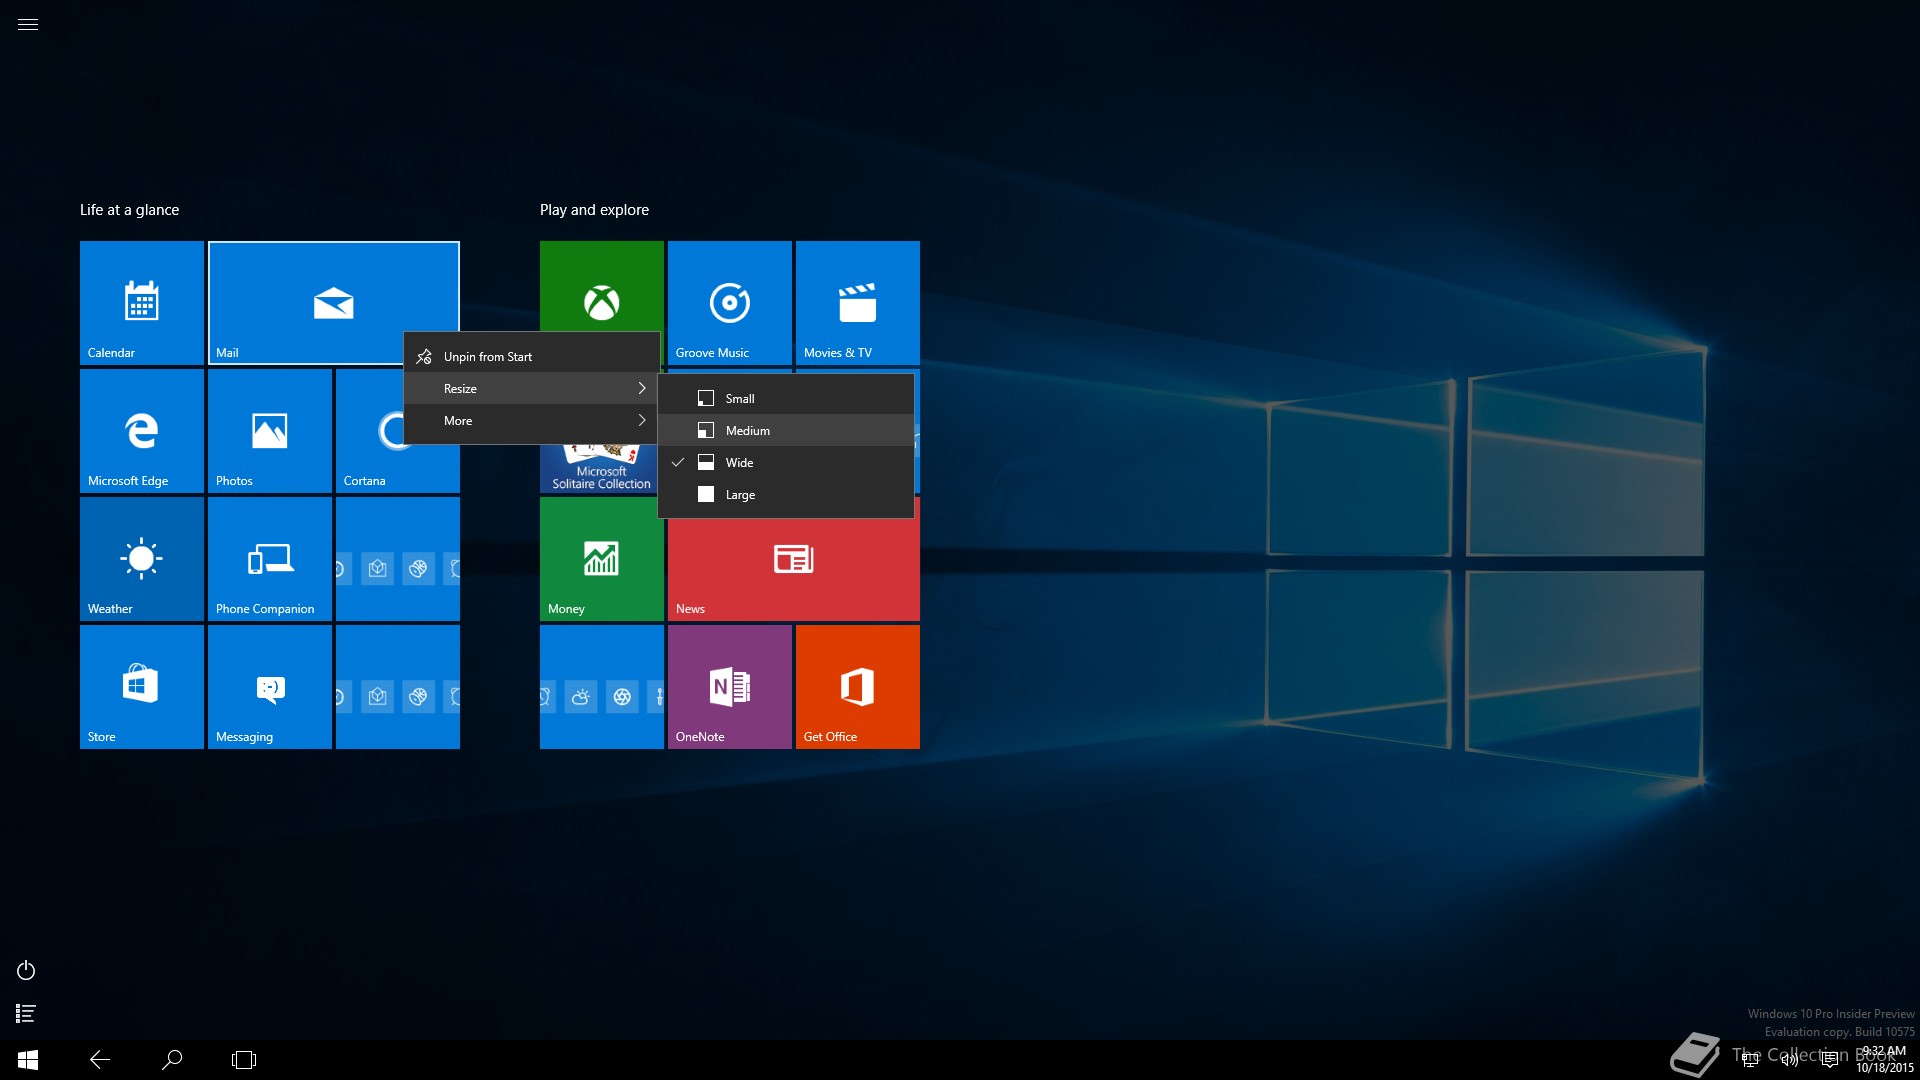The height and width of the screenshot is (1080, 1920).
Task: Choose Large tile size
Action: (786, 495)
